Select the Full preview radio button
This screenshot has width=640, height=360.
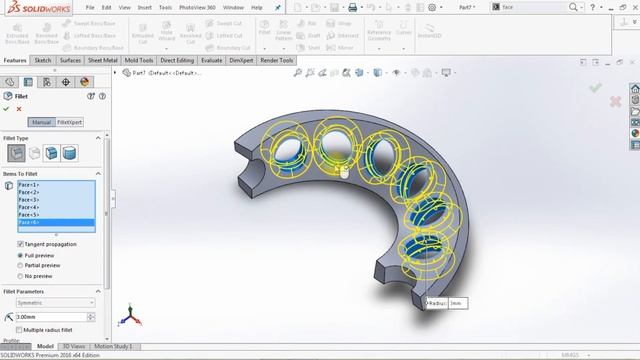tap(20, 255)
